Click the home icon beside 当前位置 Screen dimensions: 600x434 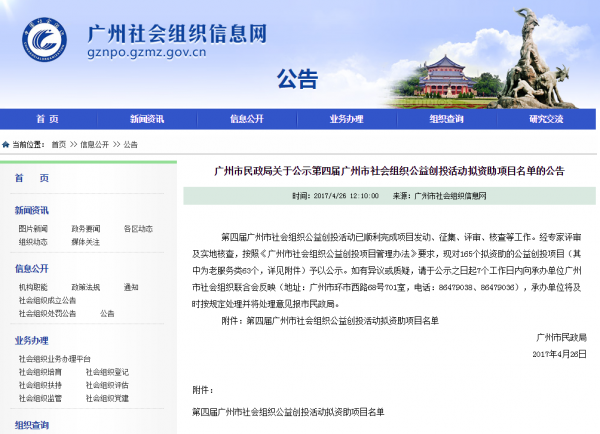pos(6,145)
